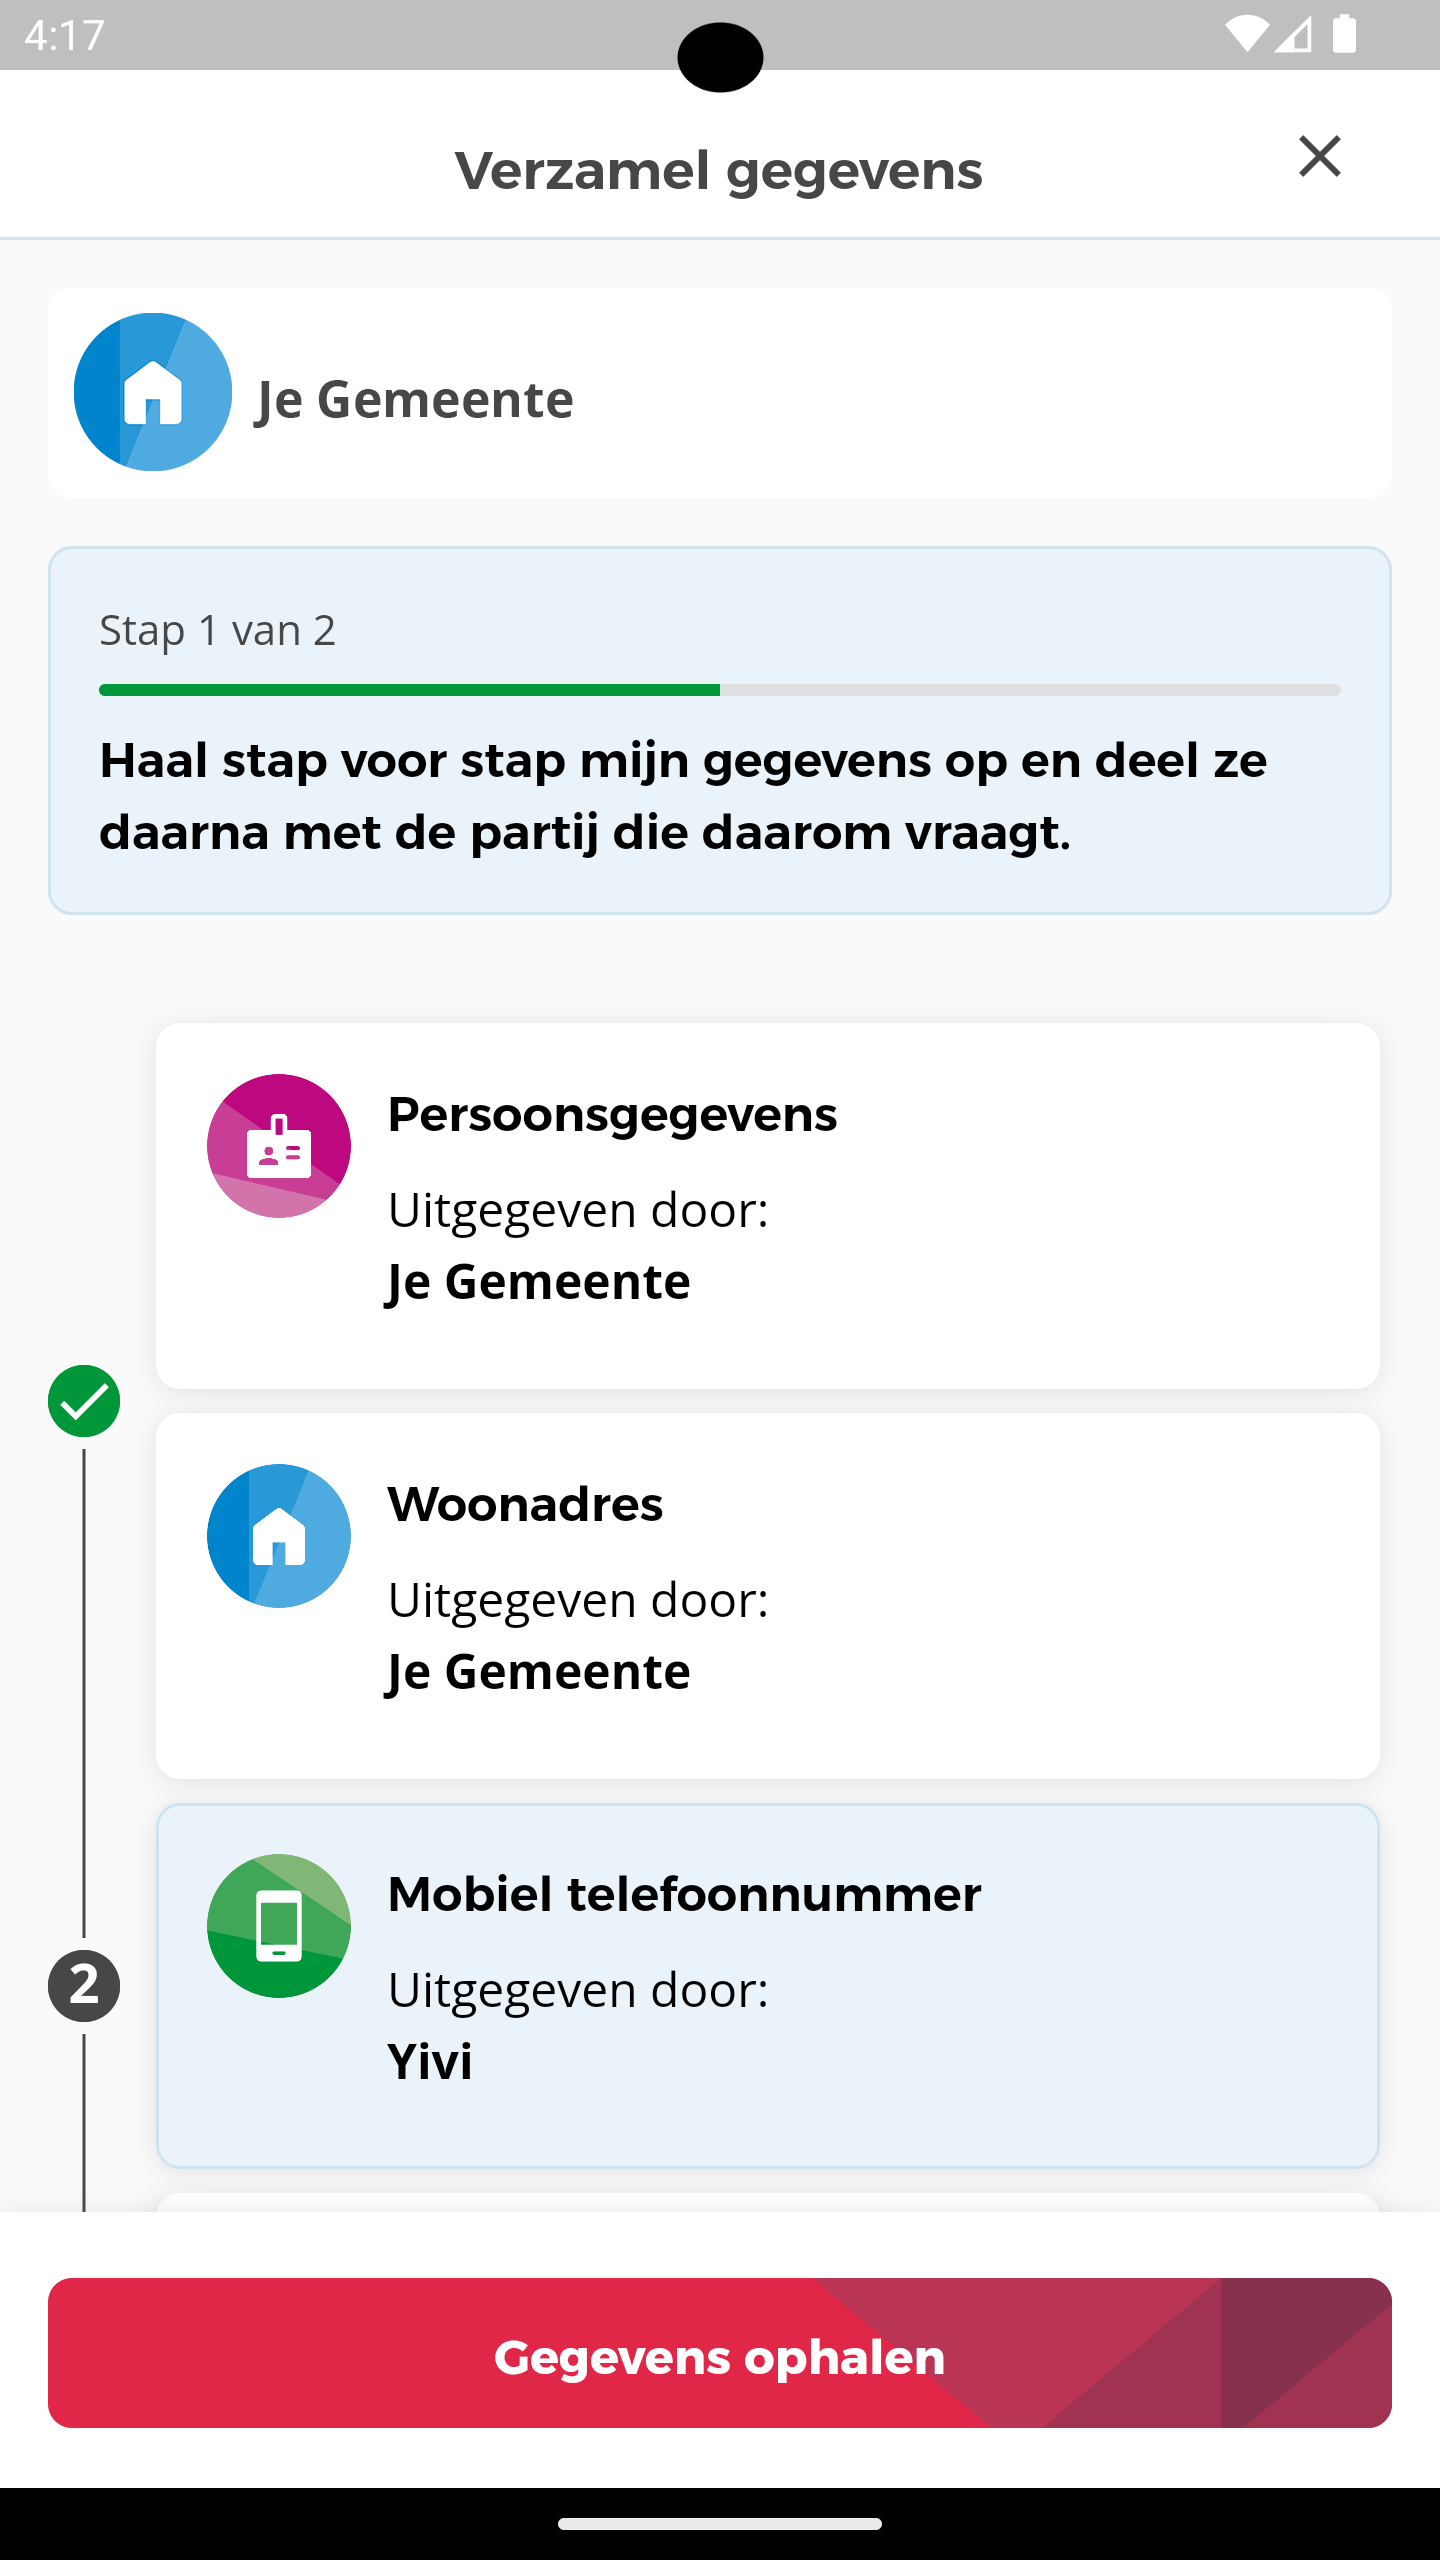
Task: Tap the Stap 1 van 2 label
Action: pos(218,631)
